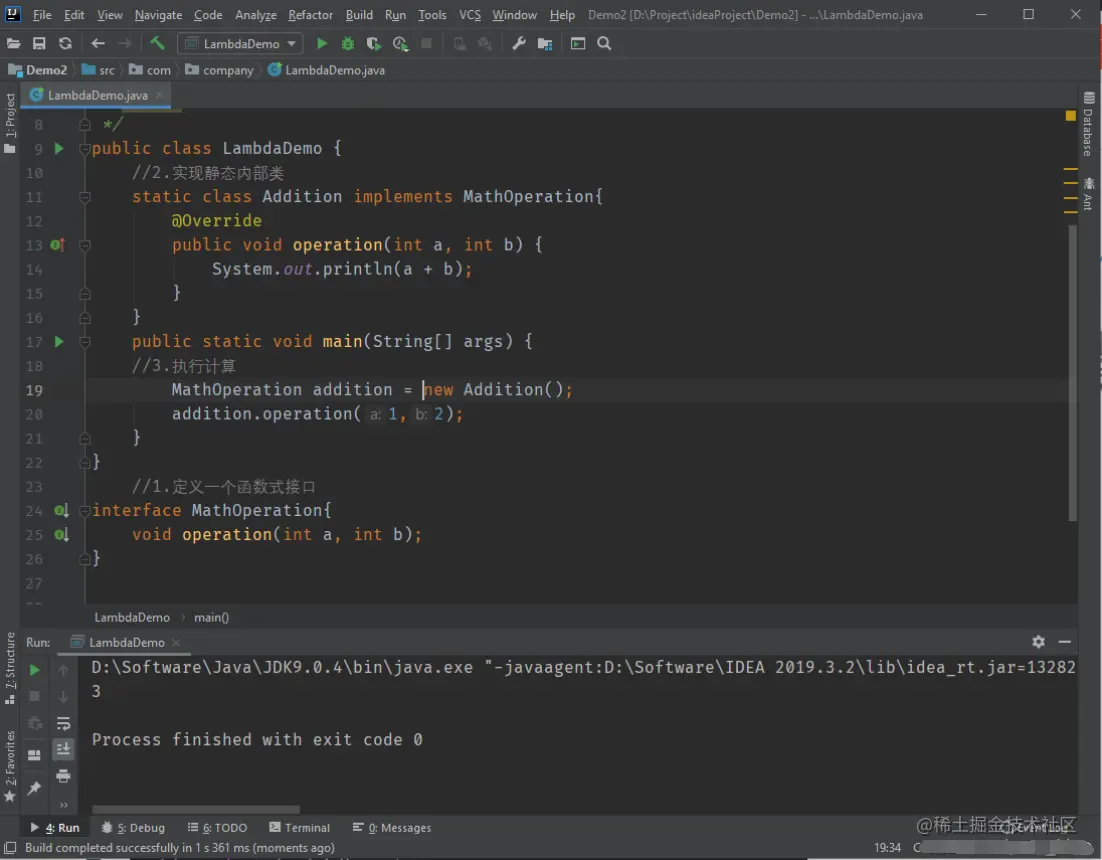1102x860 pixels.
Task: Open the 4: Run tool window tab
Action: (x=55, y=828)
